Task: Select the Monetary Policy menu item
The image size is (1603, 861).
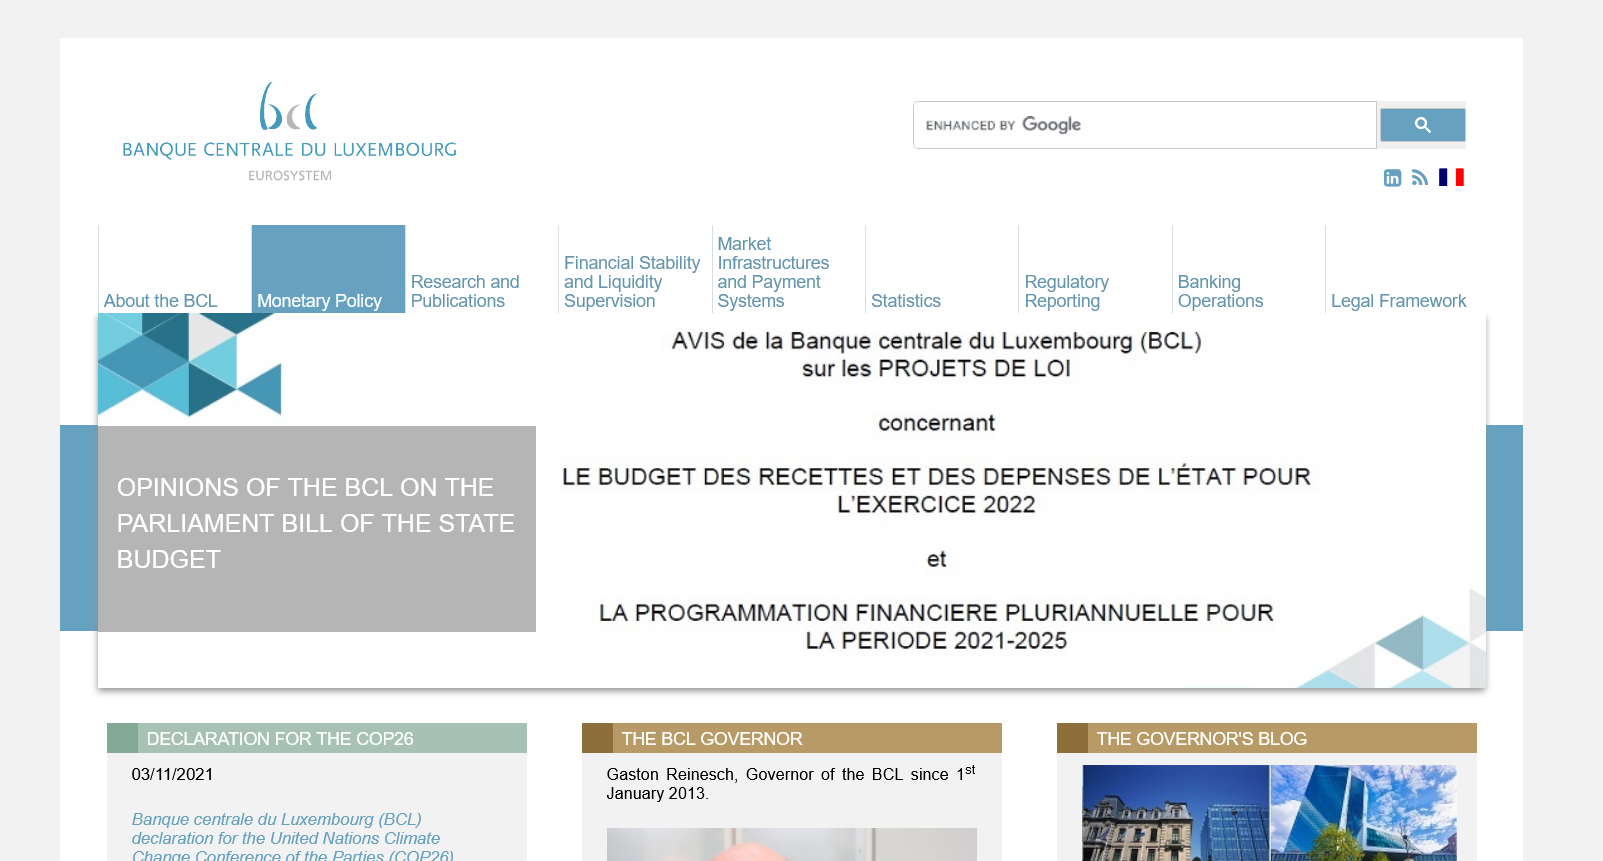Action: click(x=319, y=301)
